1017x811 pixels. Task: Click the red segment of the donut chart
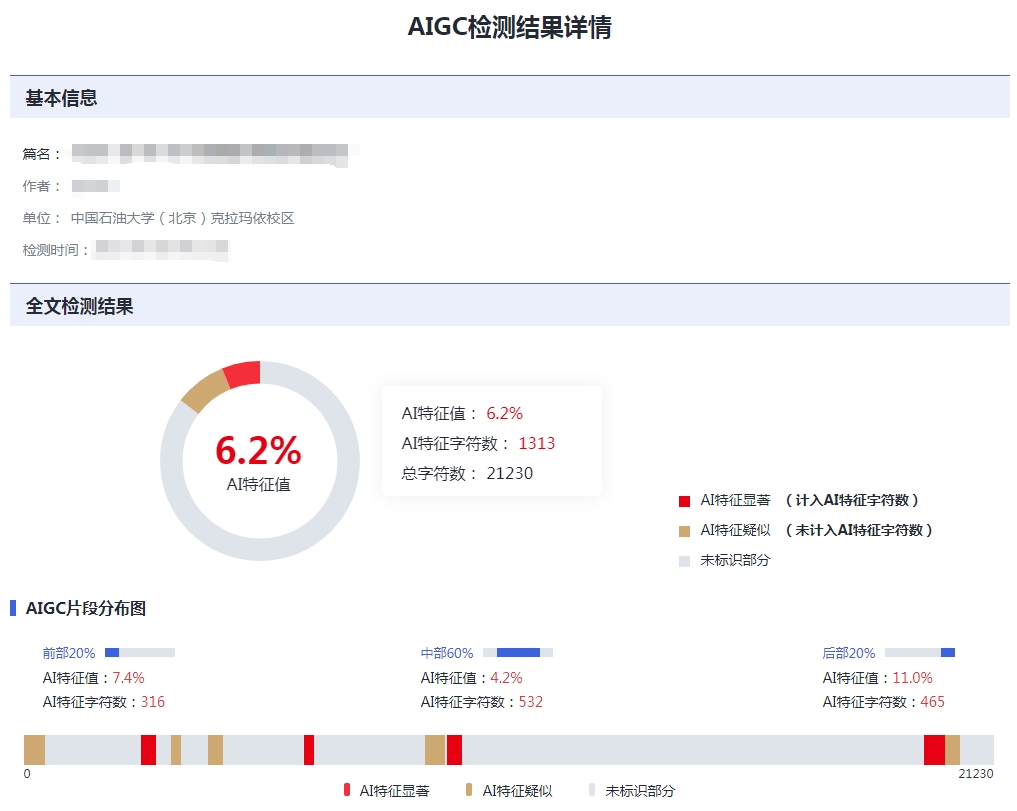[x=243, y=375]
